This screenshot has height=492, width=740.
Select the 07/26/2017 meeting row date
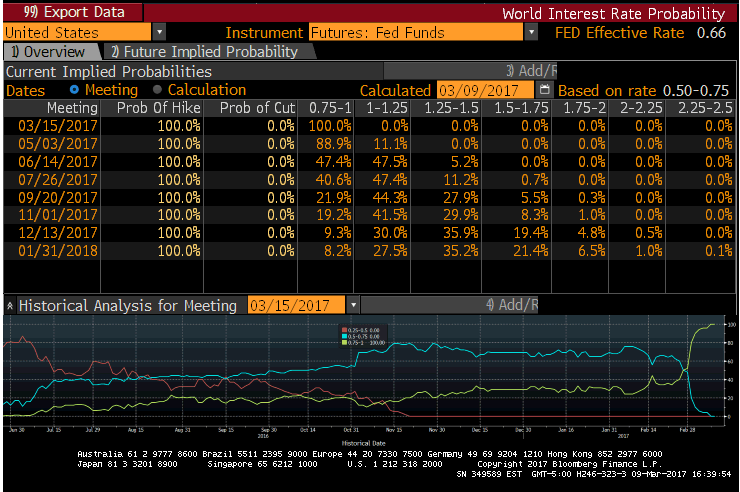pyautogui.click(x=58, y=180)
